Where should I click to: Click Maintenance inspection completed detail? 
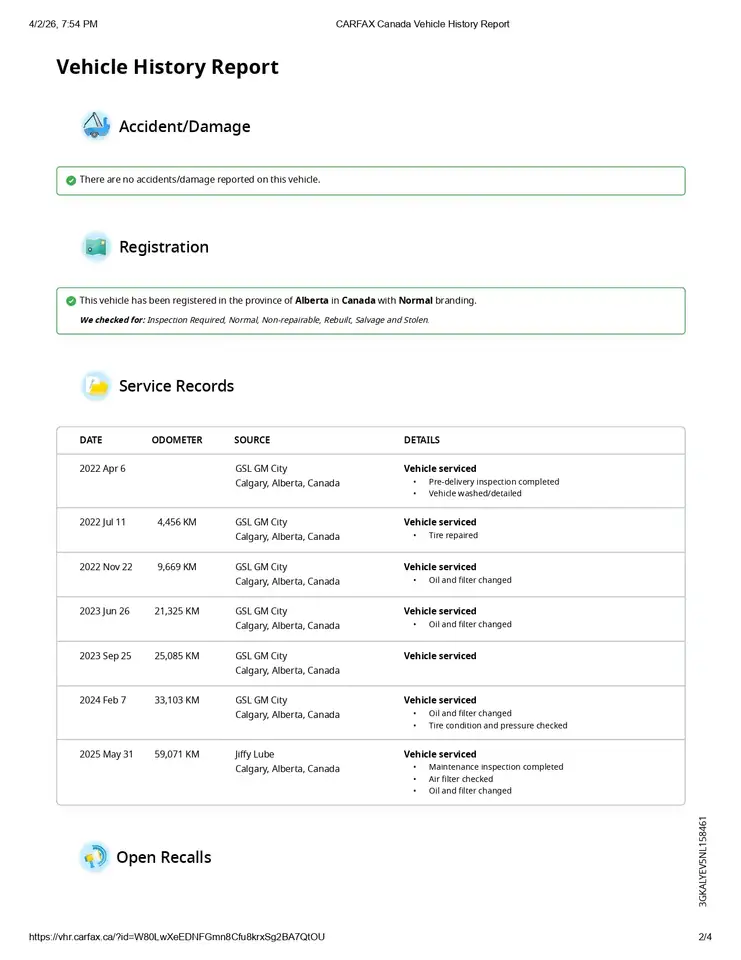[496, 767]
